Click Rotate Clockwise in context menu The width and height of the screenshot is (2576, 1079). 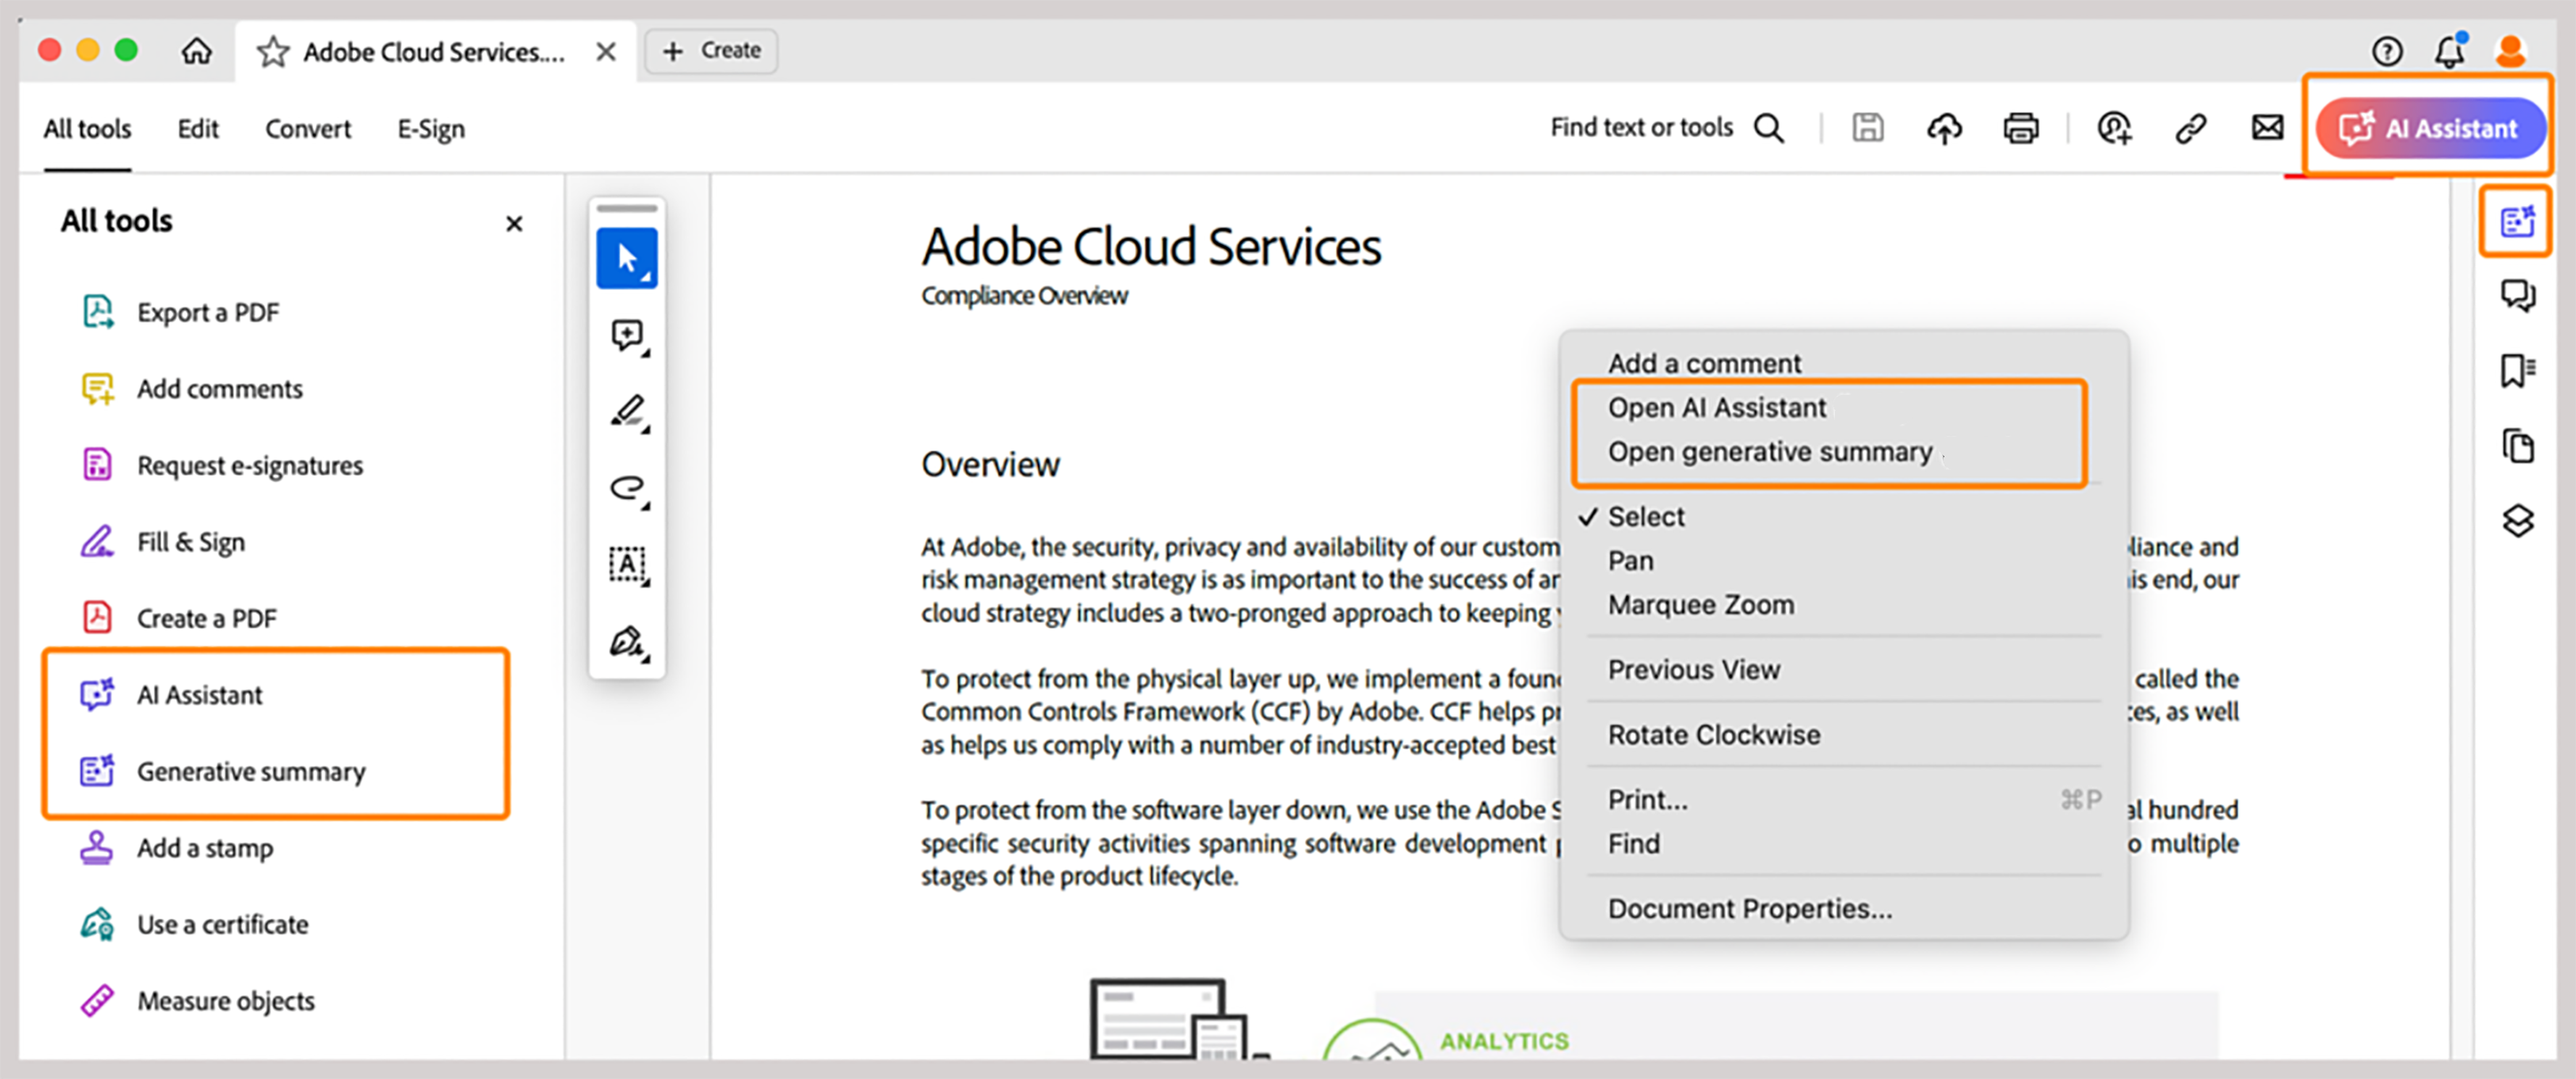pos(1713,734)
